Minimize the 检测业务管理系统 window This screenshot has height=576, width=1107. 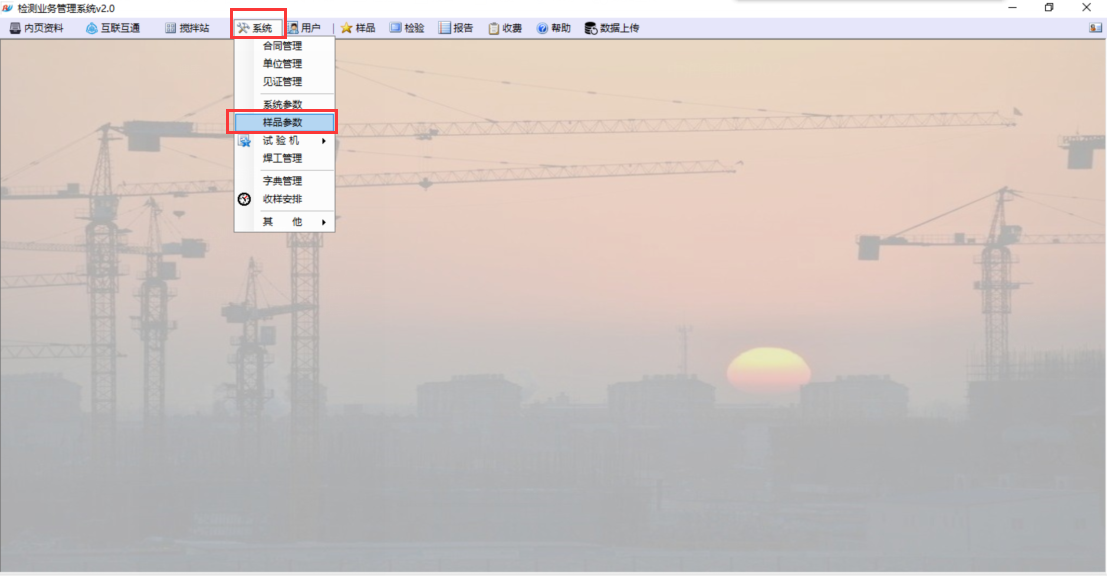coord(1012,8)
